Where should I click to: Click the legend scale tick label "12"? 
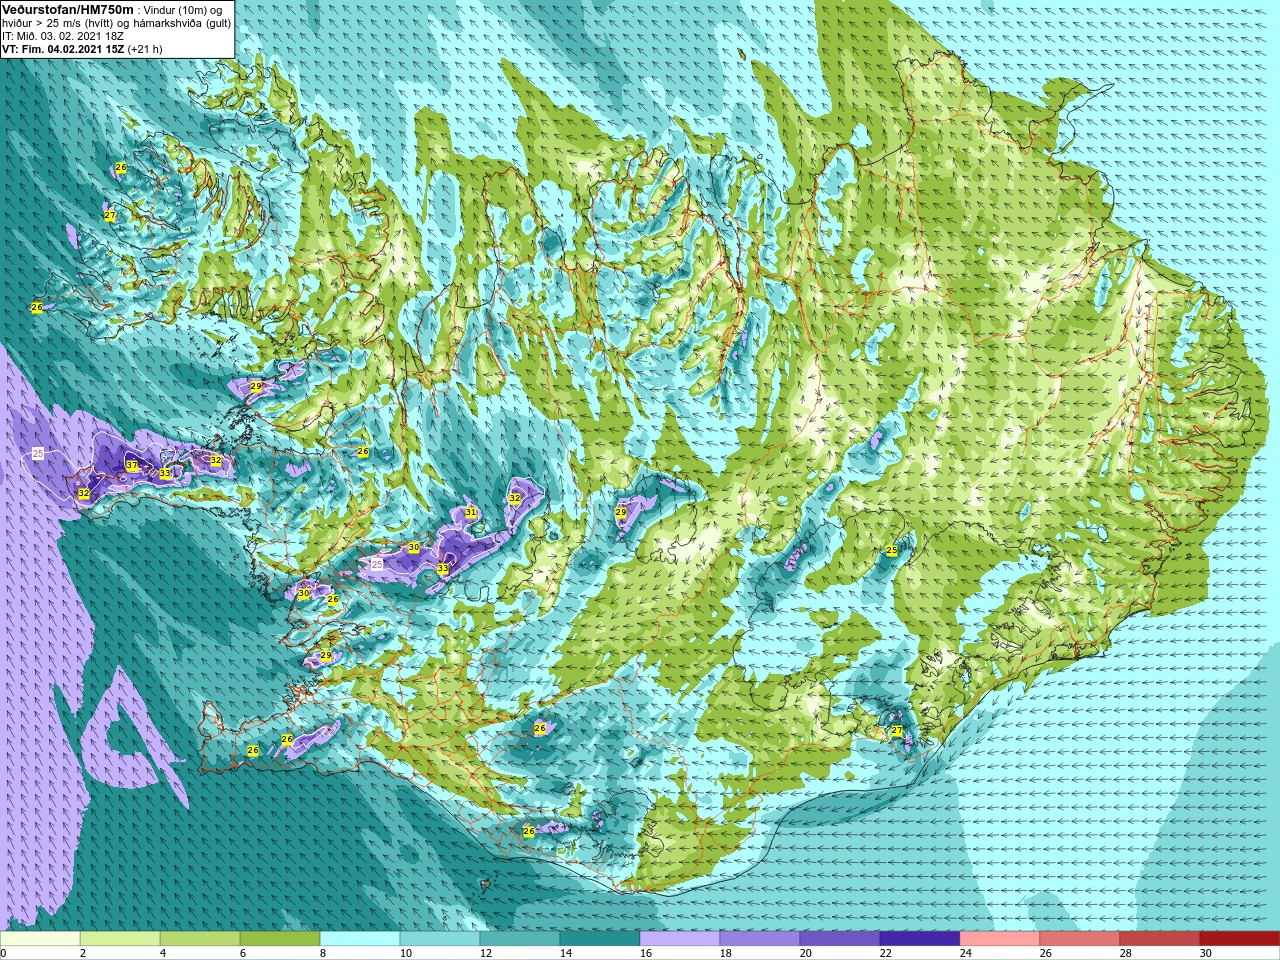point(486,953)
